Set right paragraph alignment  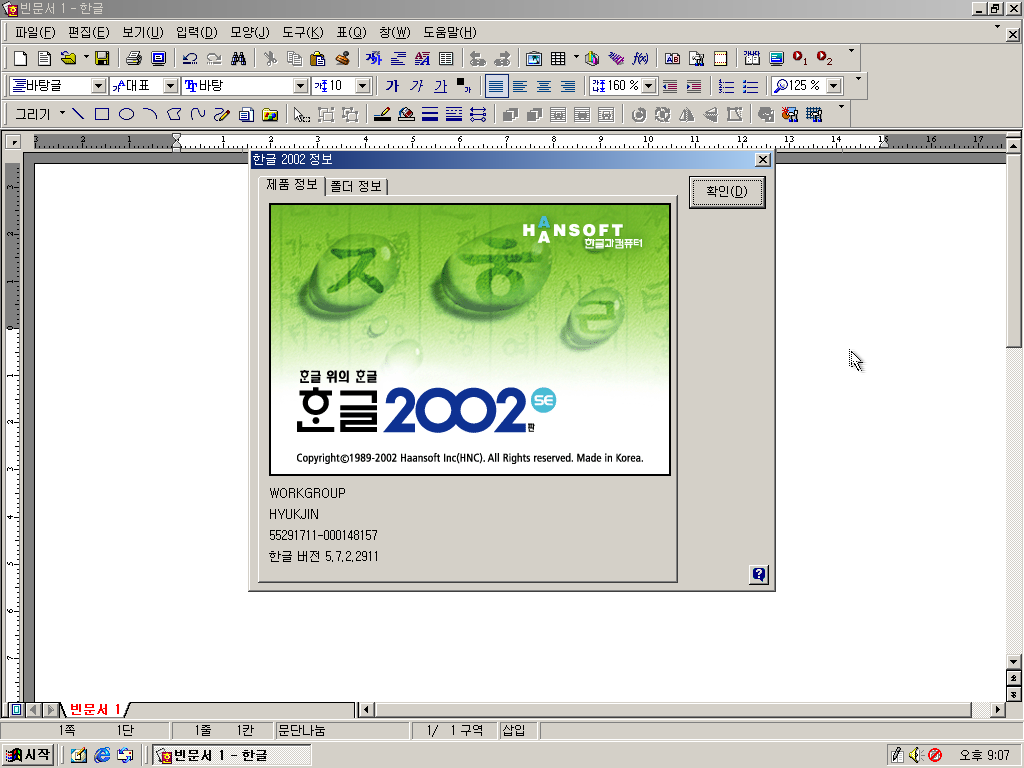coord(568,86)
